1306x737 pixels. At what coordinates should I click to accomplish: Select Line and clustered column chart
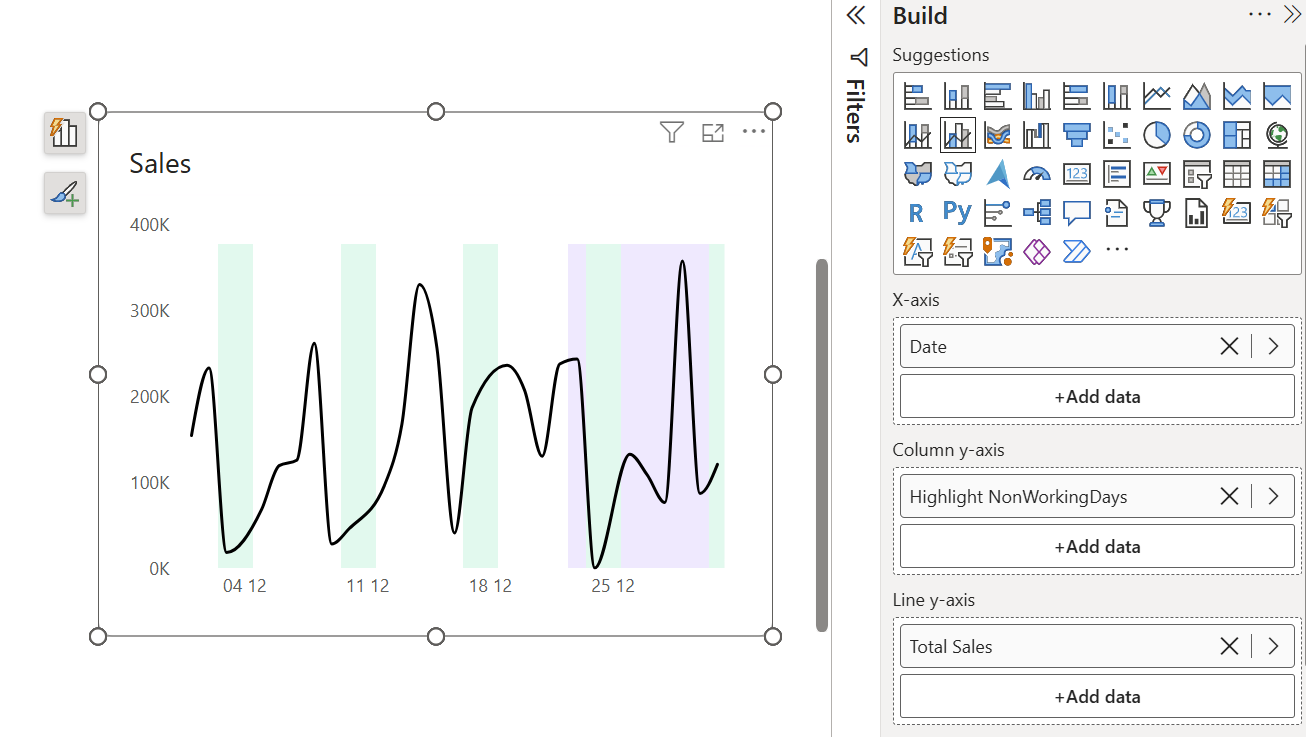(x=957, y=135)
